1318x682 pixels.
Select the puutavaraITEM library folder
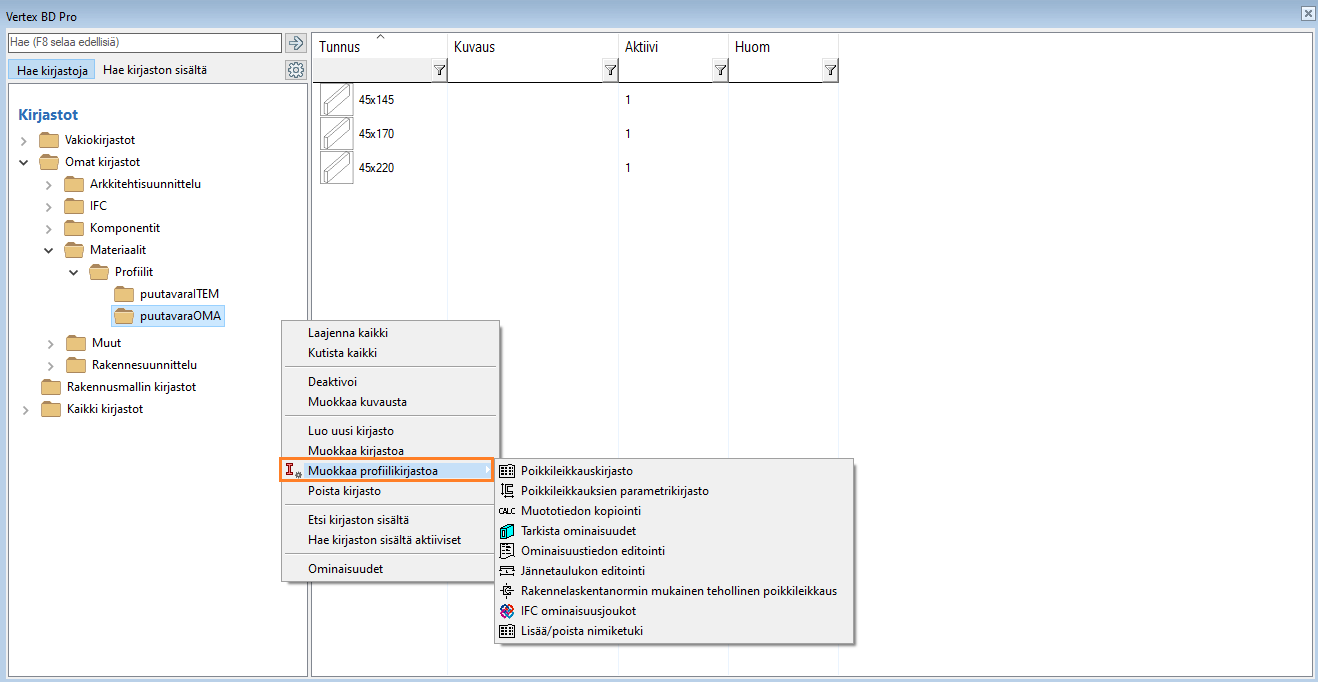179,294
